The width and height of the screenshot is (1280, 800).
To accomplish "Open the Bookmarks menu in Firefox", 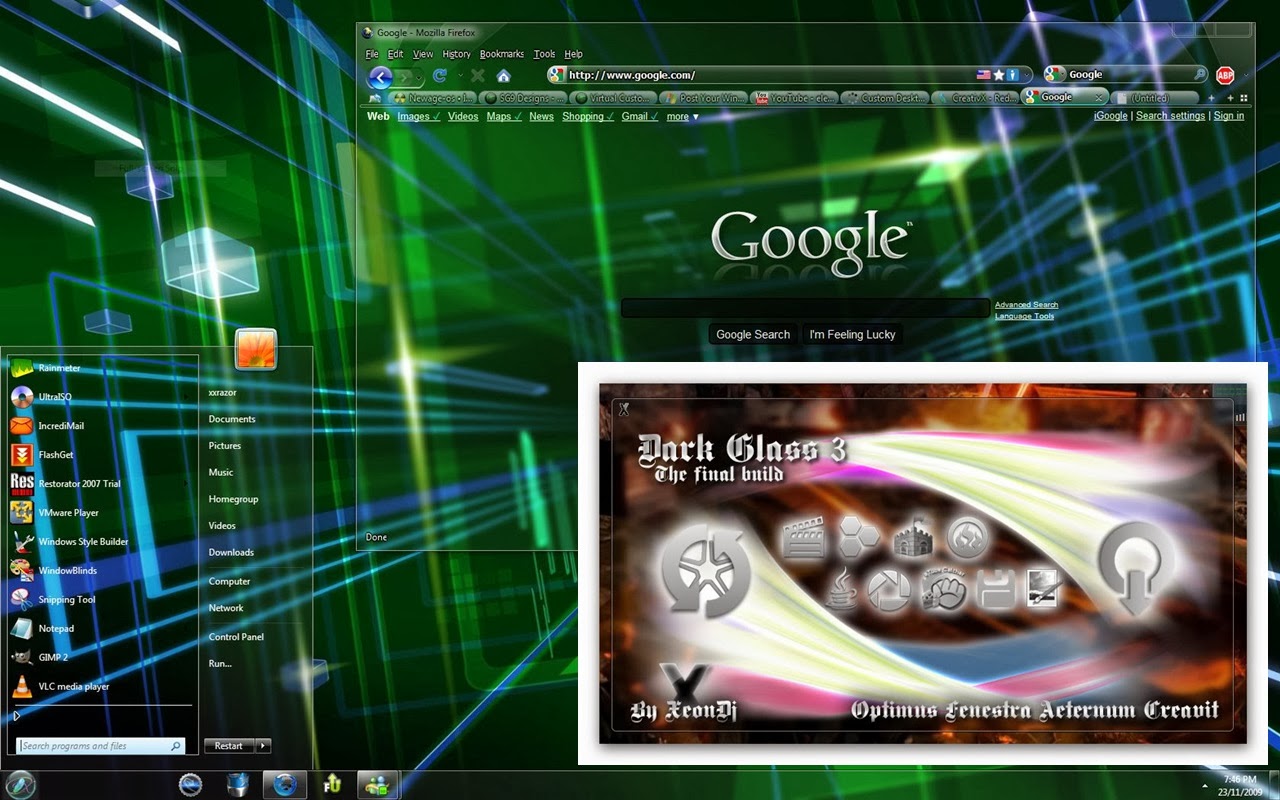I will pos(502,54).
